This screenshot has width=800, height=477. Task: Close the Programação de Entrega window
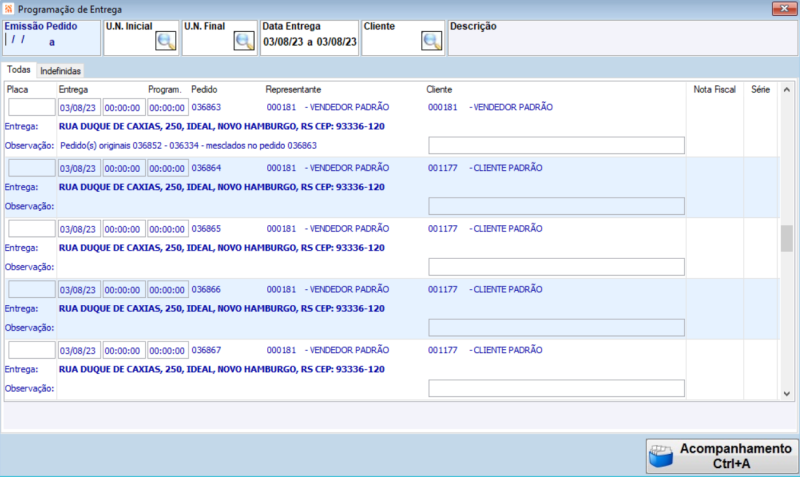(784, 8)
